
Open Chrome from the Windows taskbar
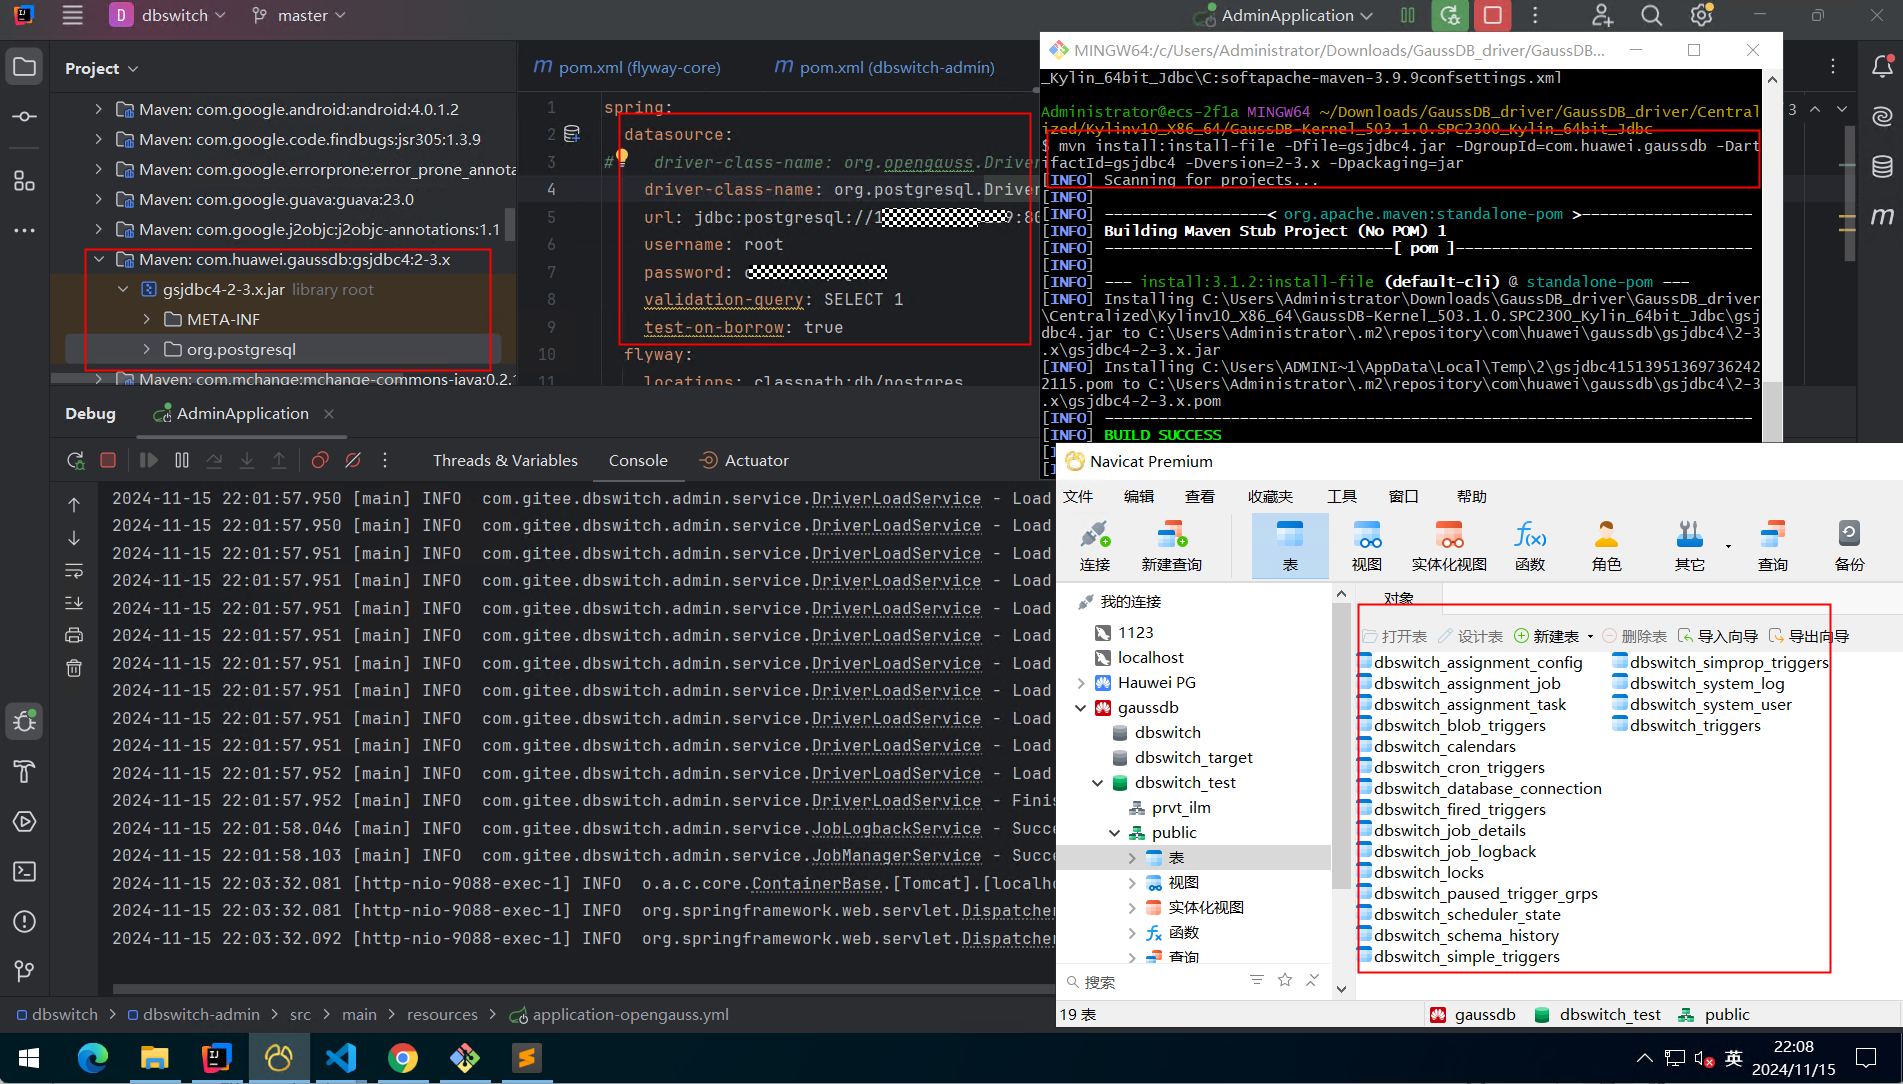click(403, 1058)
